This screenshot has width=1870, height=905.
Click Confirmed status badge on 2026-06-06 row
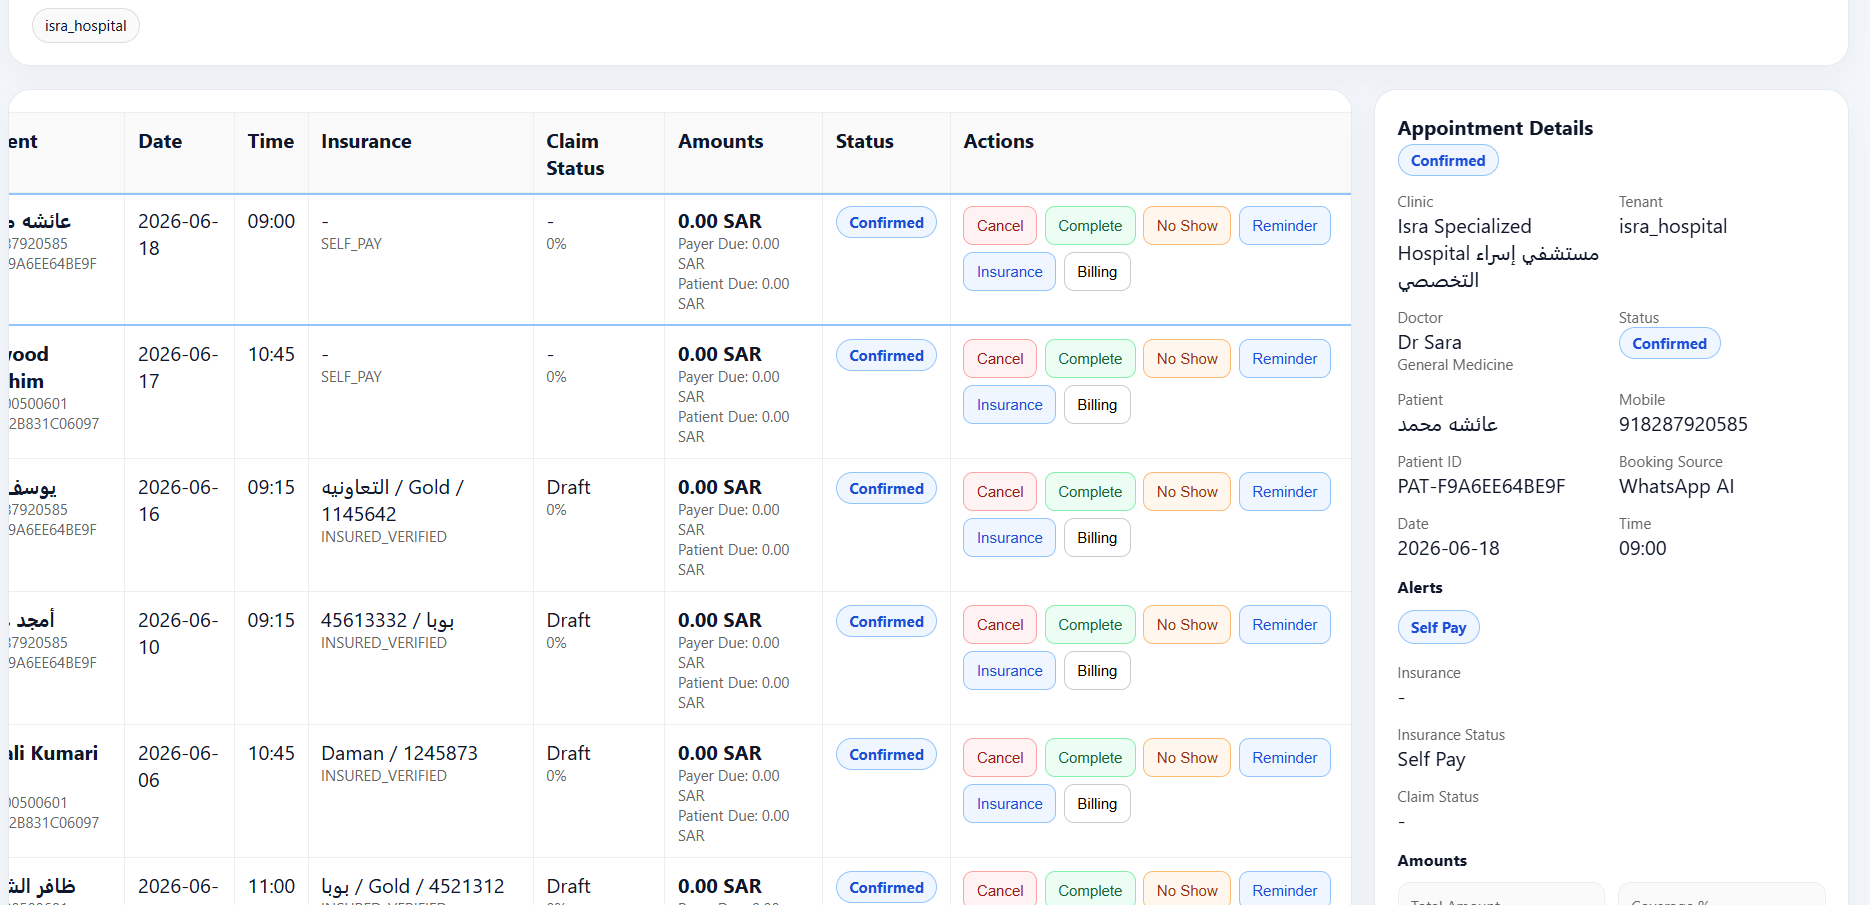click(x=886, y=755)
